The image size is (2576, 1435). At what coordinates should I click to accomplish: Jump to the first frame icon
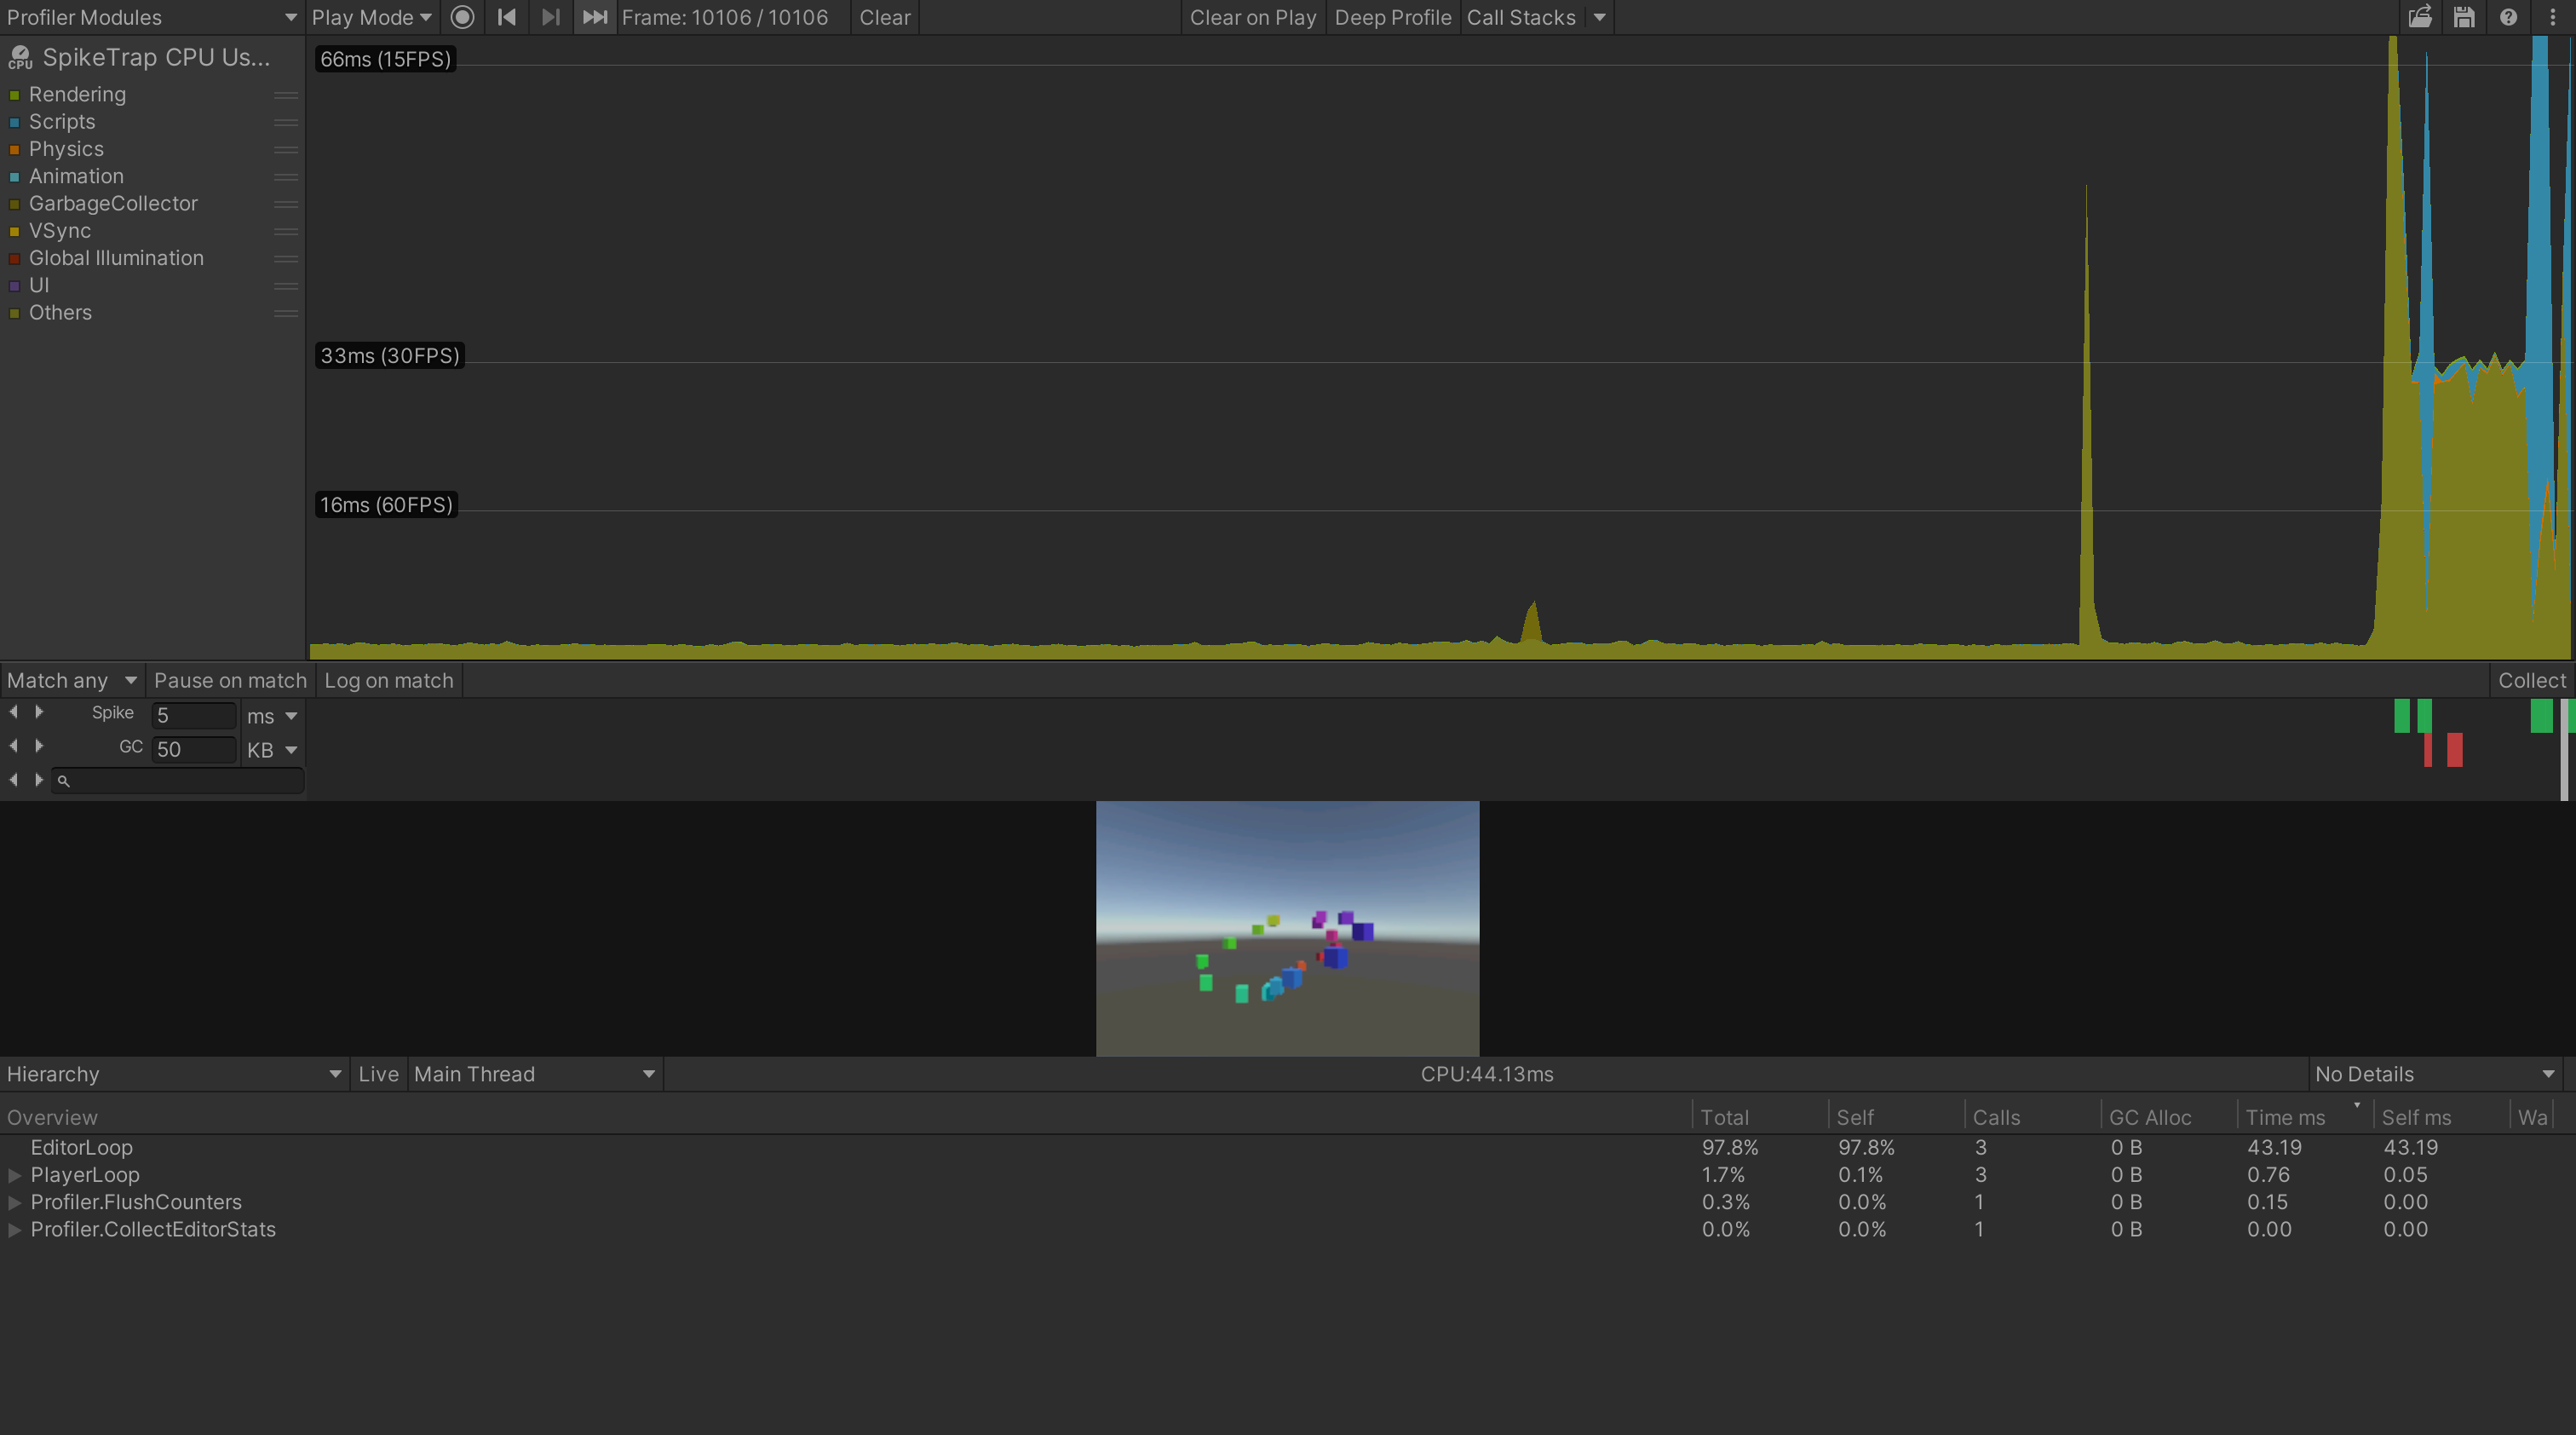506,17
